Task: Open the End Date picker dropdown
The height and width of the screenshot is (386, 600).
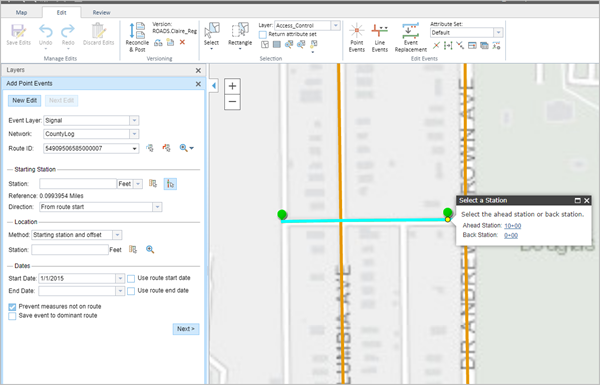Action: [120, 291]
